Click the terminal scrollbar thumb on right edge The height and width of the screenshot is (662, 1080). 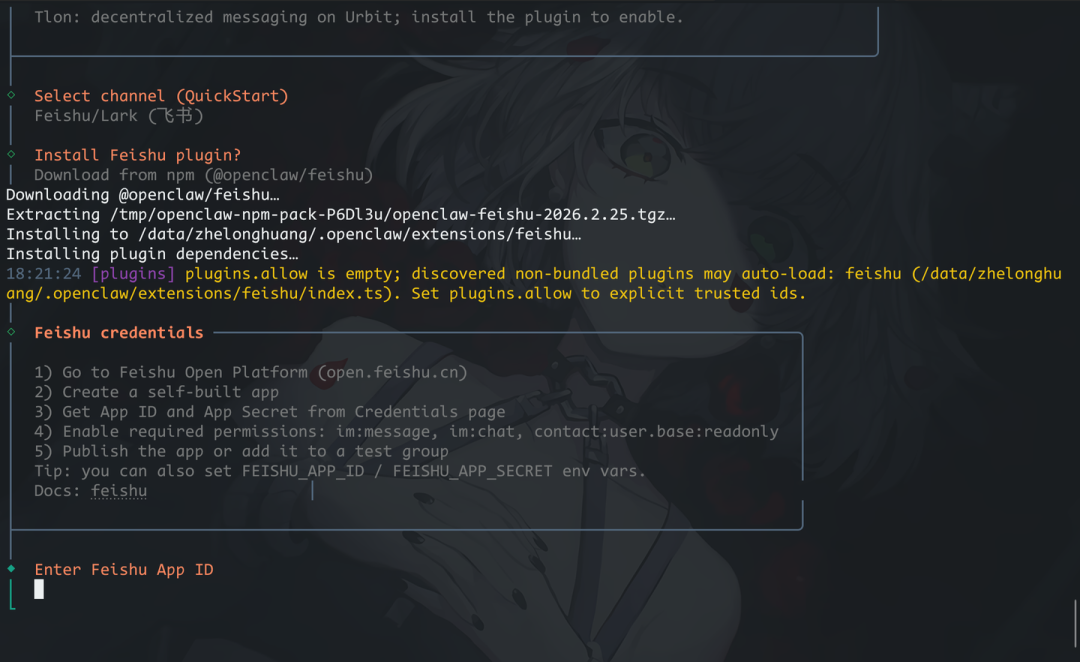click(1076, 622)
